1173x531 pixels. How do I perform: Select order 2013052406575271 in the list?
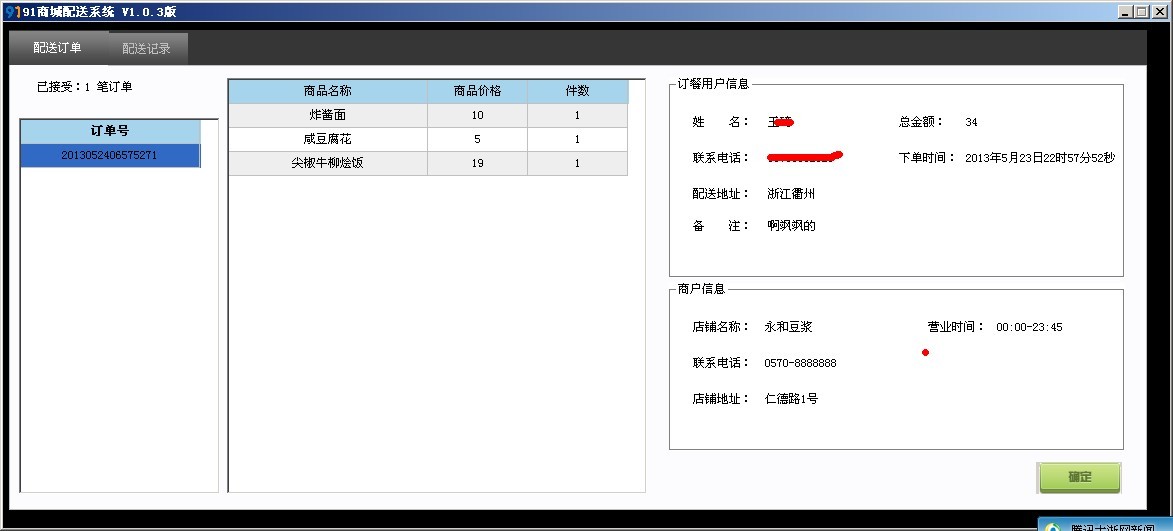pyautogui.click(x=110, y=156)
